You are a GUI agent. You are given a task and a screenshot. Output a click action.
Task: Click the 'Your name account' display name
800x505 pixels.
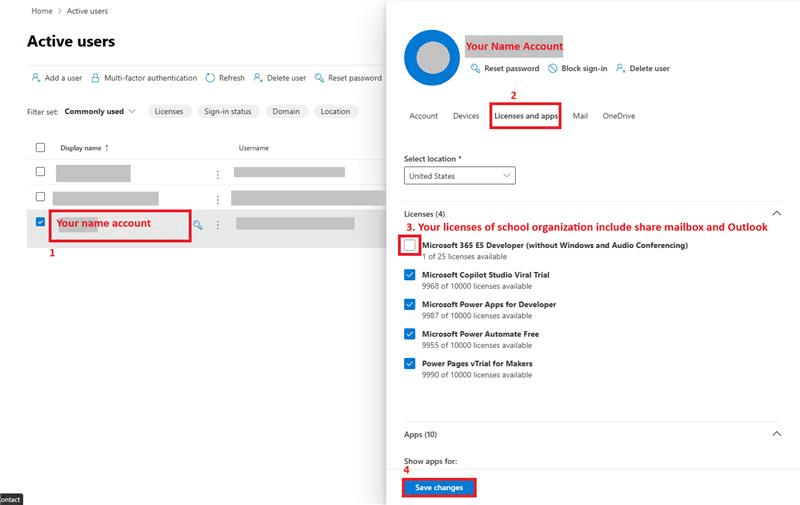[x=104, y=223]
